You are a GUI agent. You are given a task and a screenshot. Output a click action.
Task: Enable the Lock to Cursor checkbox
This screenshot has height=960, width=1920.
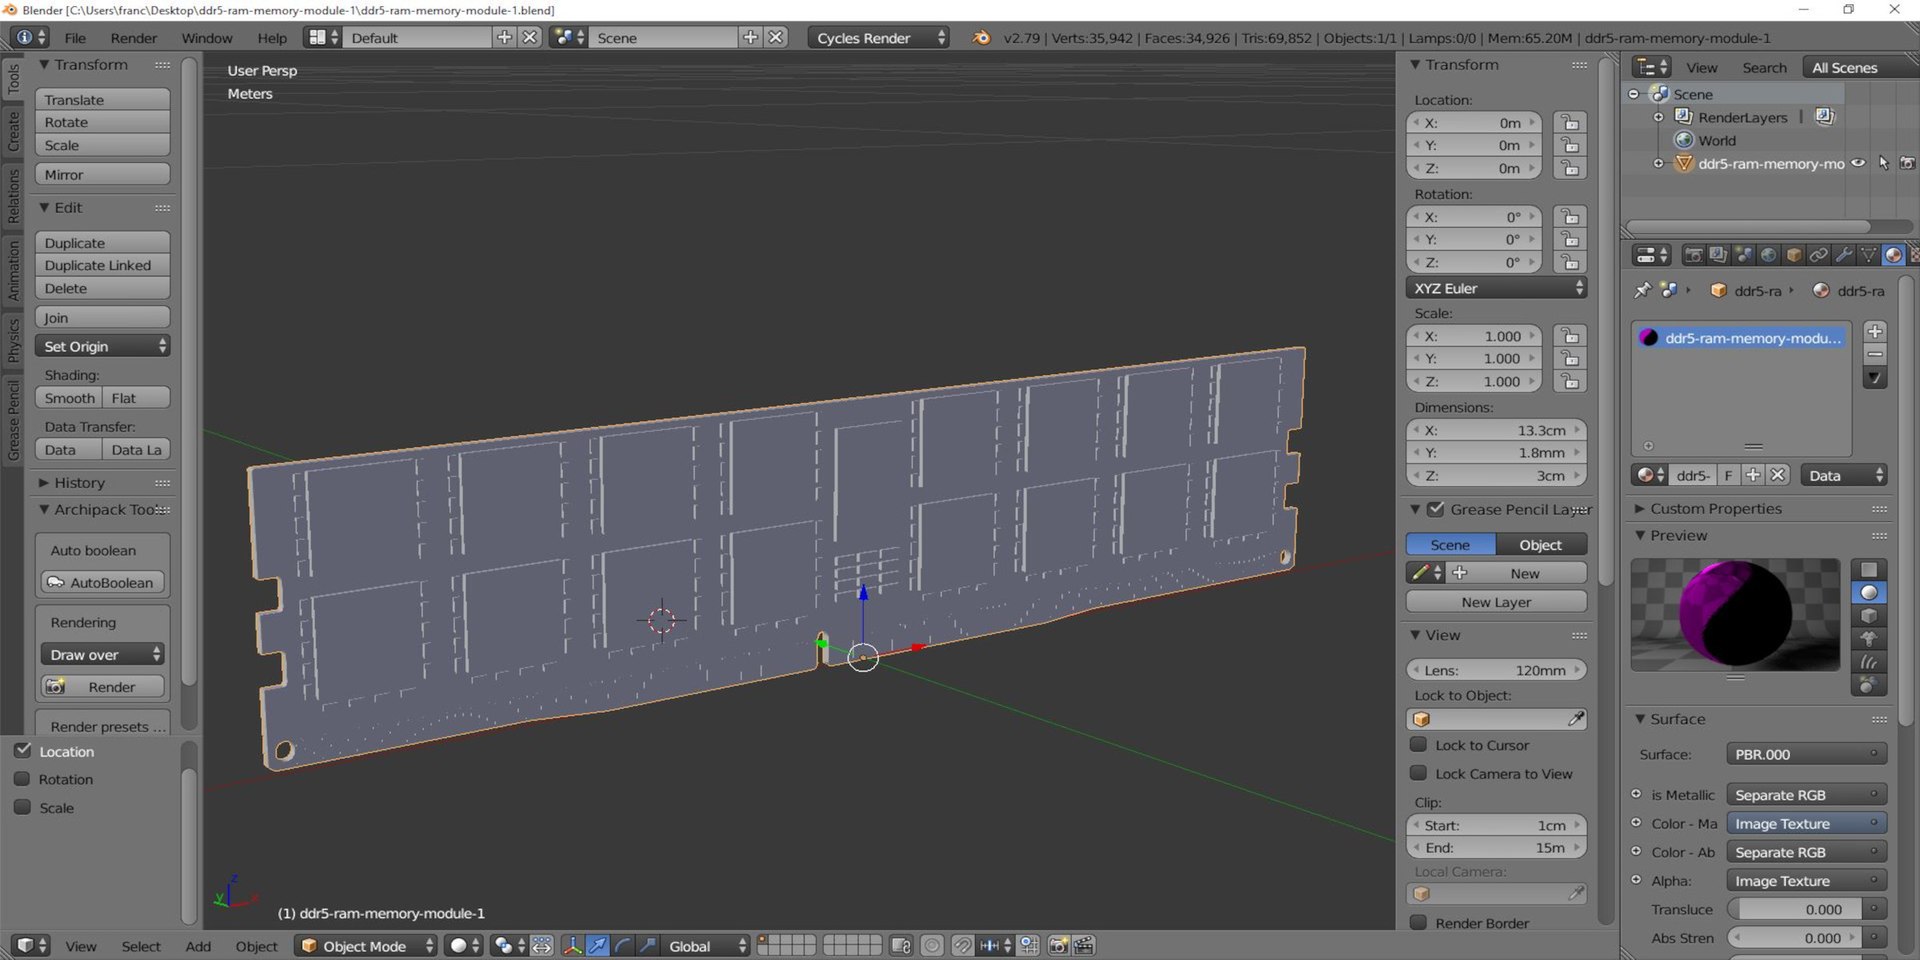(x=1418, y=745)
